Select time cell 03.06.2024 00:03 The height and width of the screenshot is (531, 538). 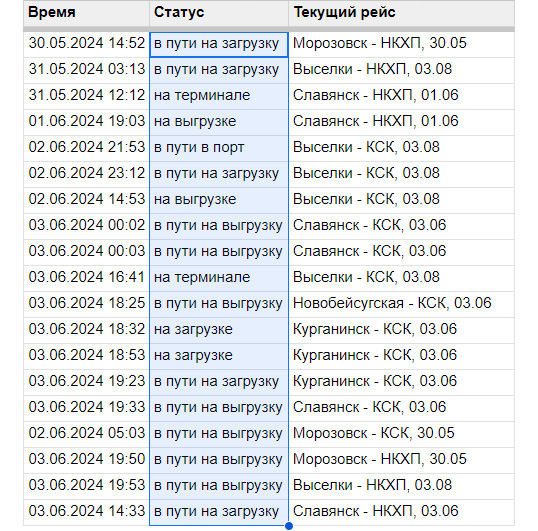(x=87, y=251)
